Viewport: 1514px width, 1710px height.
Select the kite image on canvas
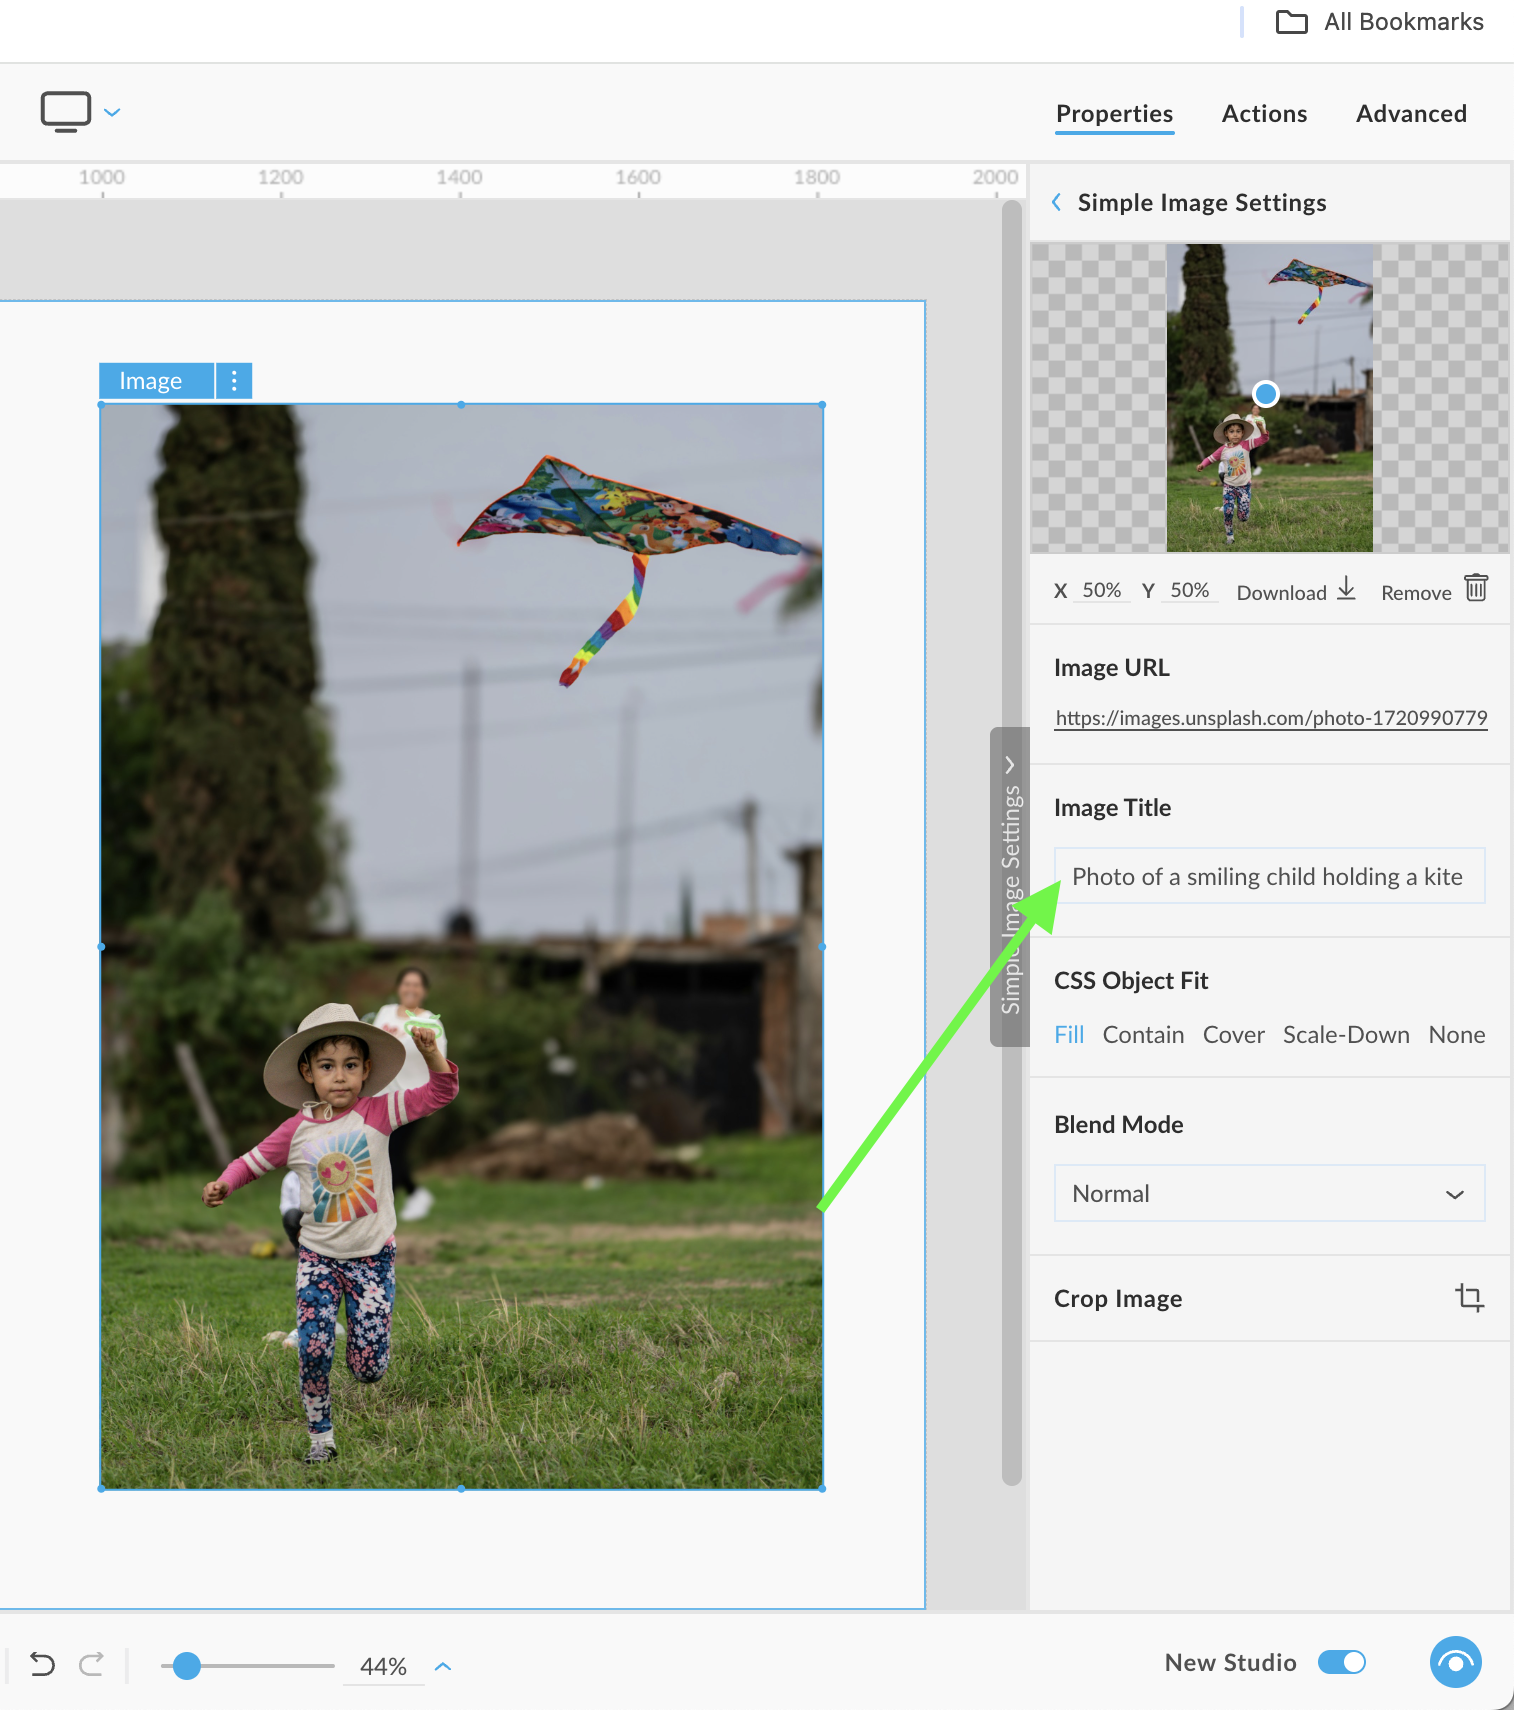coord(461,946)
